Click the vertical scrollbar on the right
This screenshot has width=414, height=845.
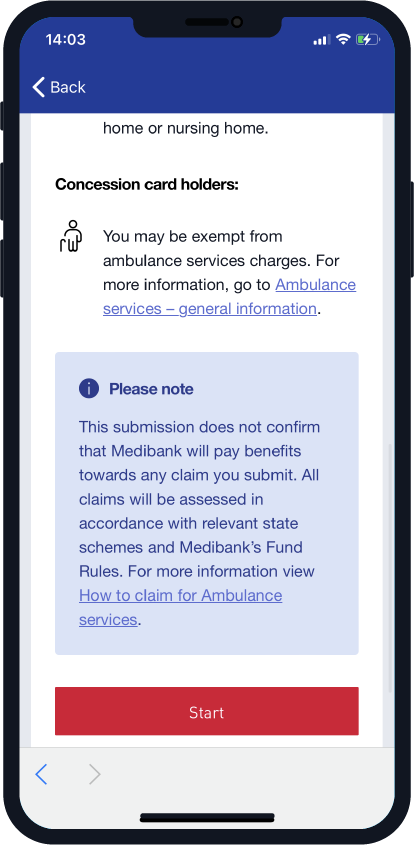point(390,569)
